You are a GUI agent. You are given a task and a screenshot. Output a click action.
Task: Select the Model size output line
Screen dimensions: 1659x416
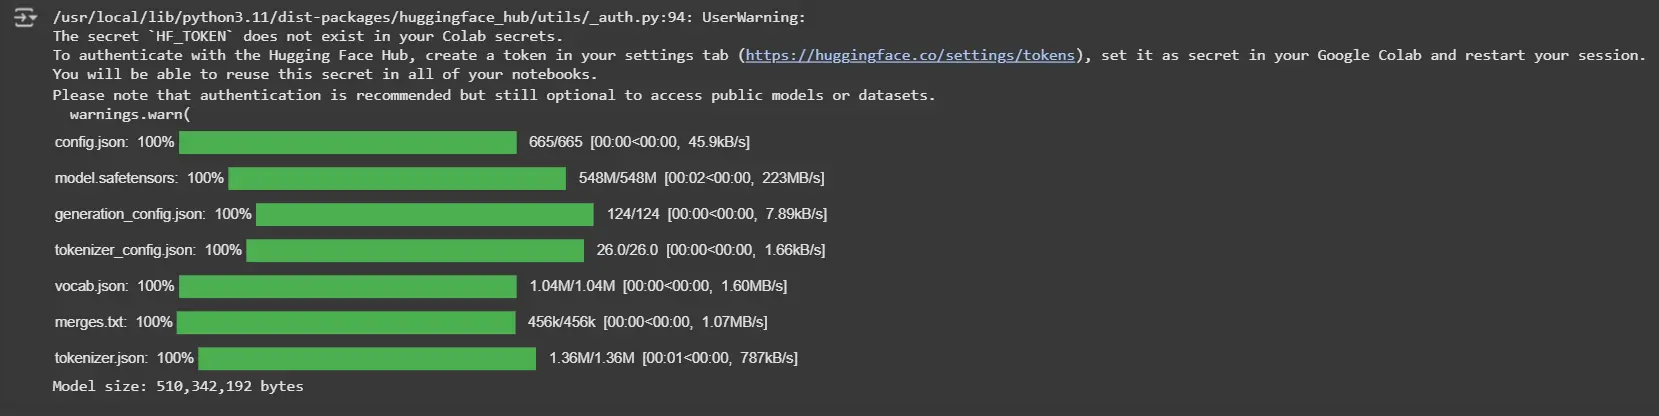point(178,387)
